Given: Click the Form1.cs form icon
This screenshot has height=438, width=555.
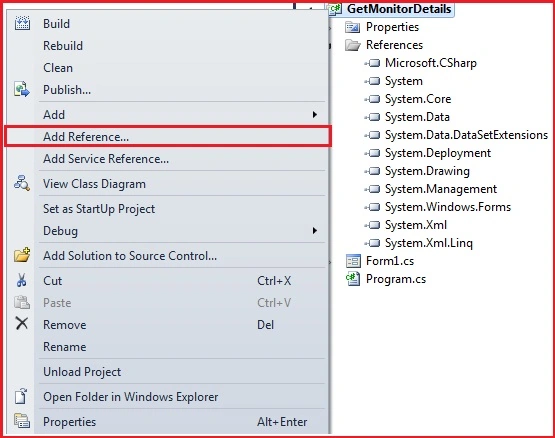Looking at the screenshot, I should 353,261.
